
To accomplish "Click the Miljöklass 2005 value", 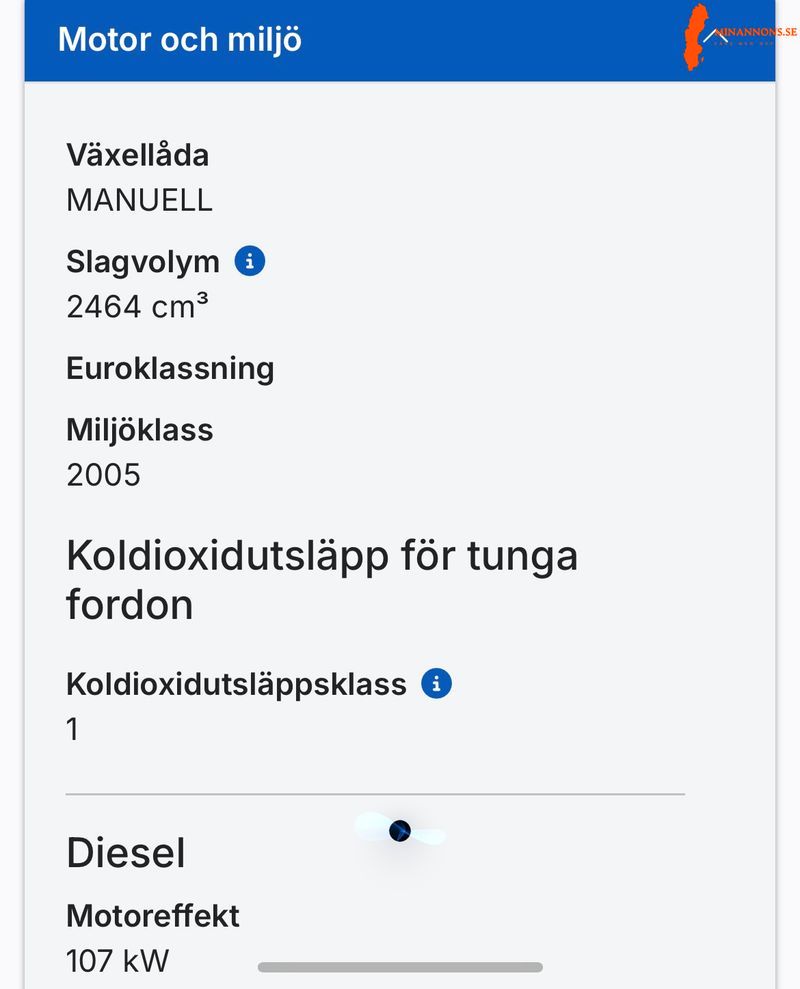I will [102, 475].
